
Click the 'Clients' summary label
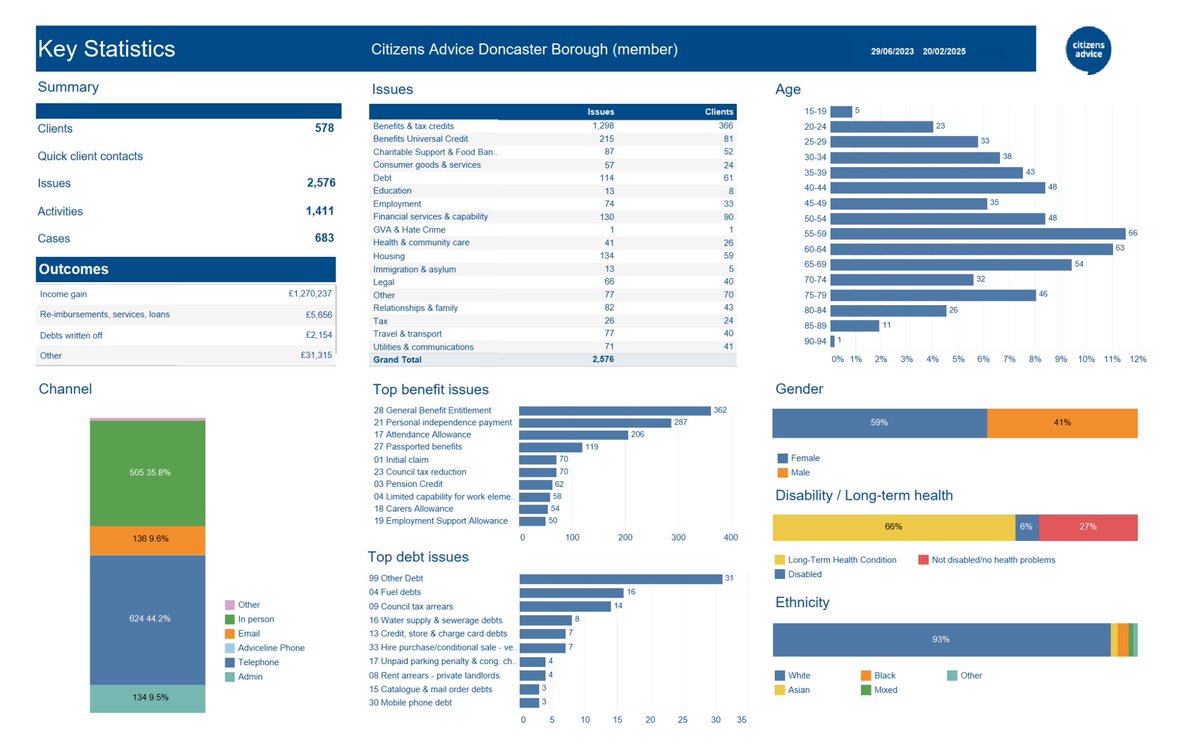coord(55,129)
